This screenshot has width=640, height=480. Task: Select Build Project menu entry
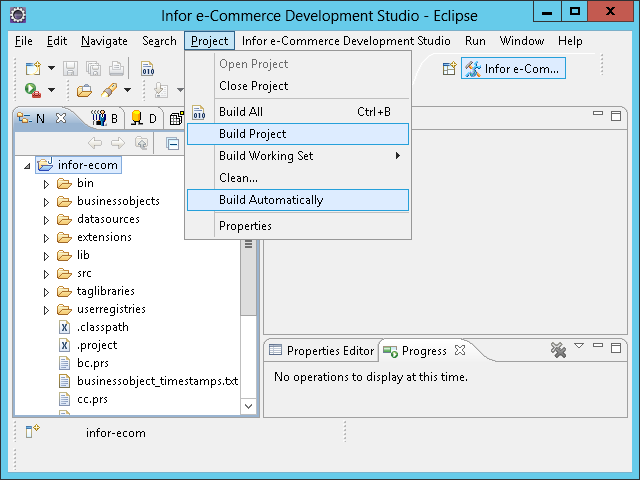(252, 134)
